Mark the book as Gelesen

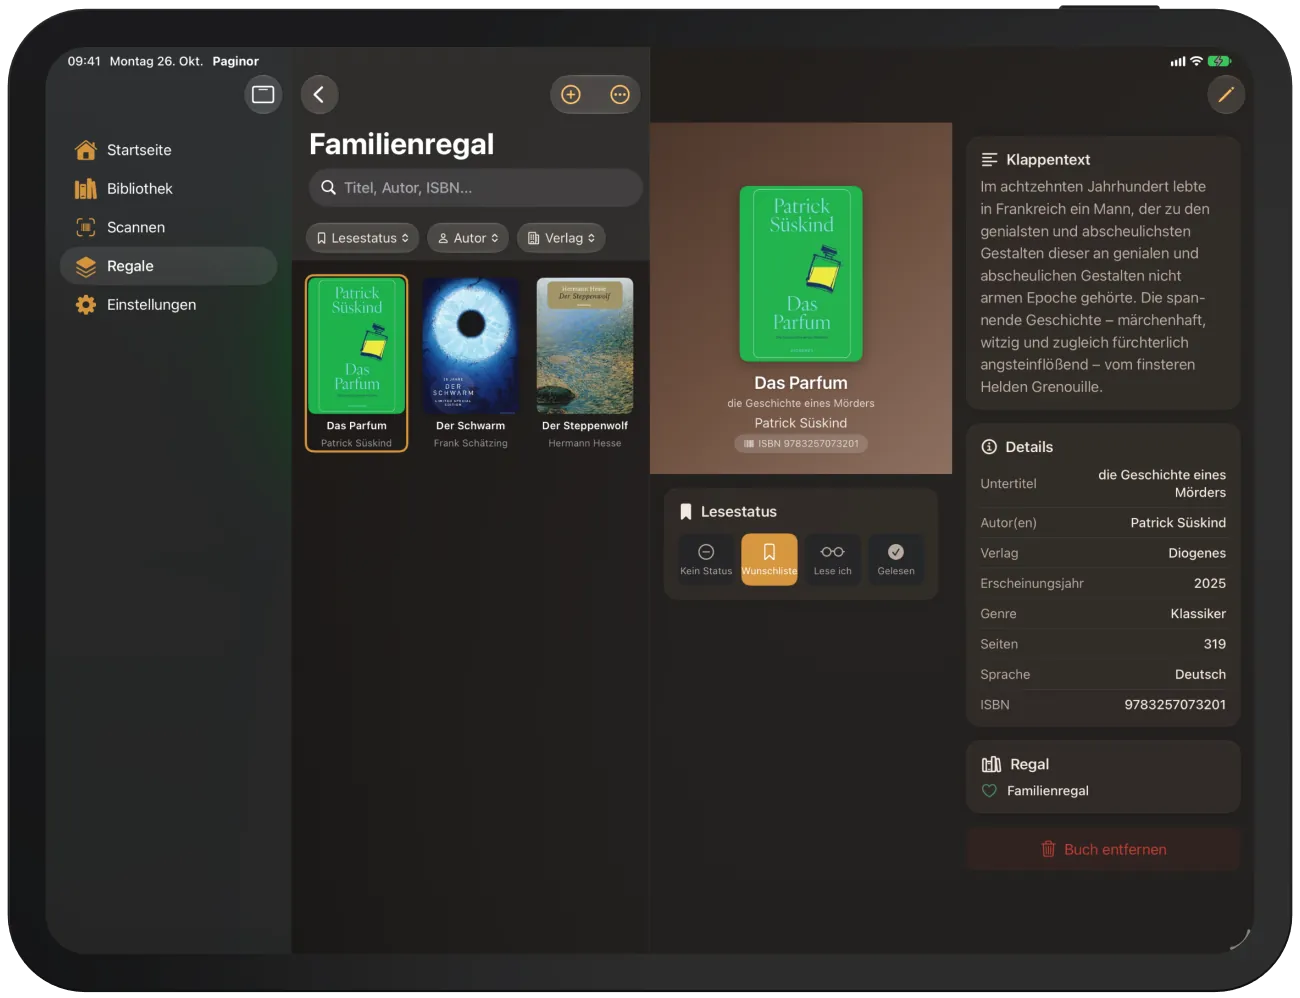tap(896, 559)
